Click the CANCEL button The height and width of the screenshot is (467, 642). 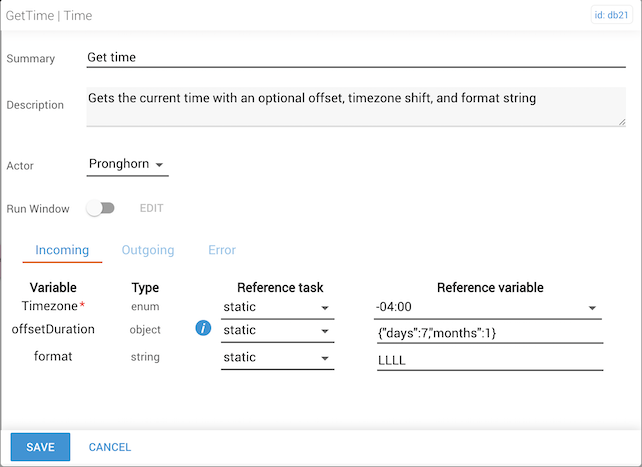click(x=110, y=447)
